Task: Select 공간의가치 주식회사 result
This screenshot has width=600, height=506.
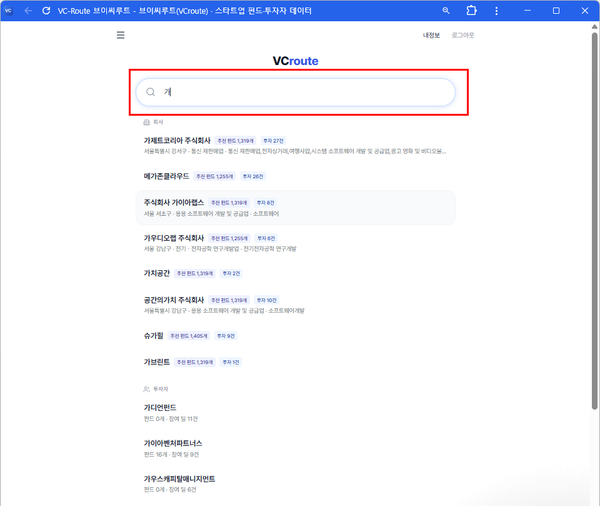Action: (x=295, y=305)
